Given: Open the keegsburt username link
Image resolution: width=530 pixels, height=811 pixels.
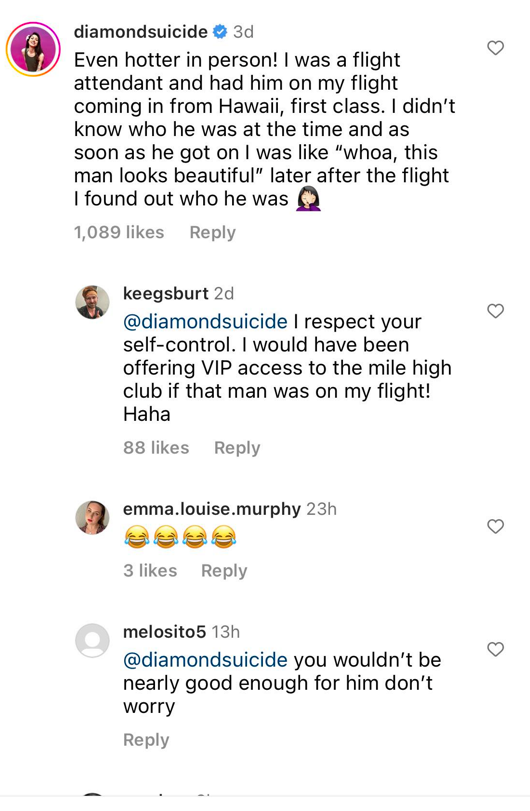Looking at the screenshot, I should pyautogui.click(x=166, y=294).
